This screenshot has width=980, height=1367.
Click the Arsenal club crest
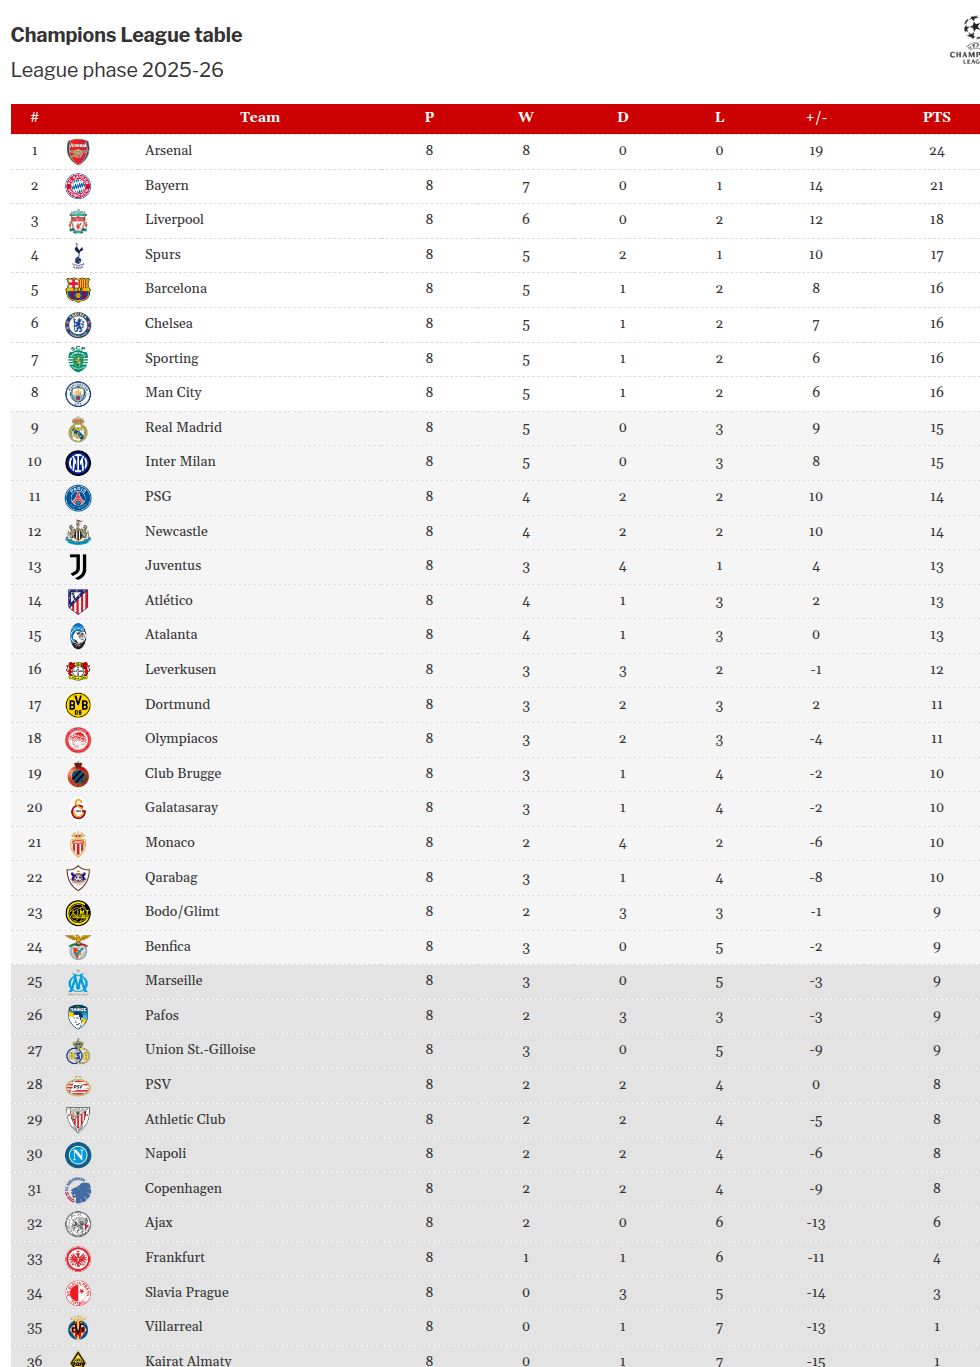(x=78, y=152)
